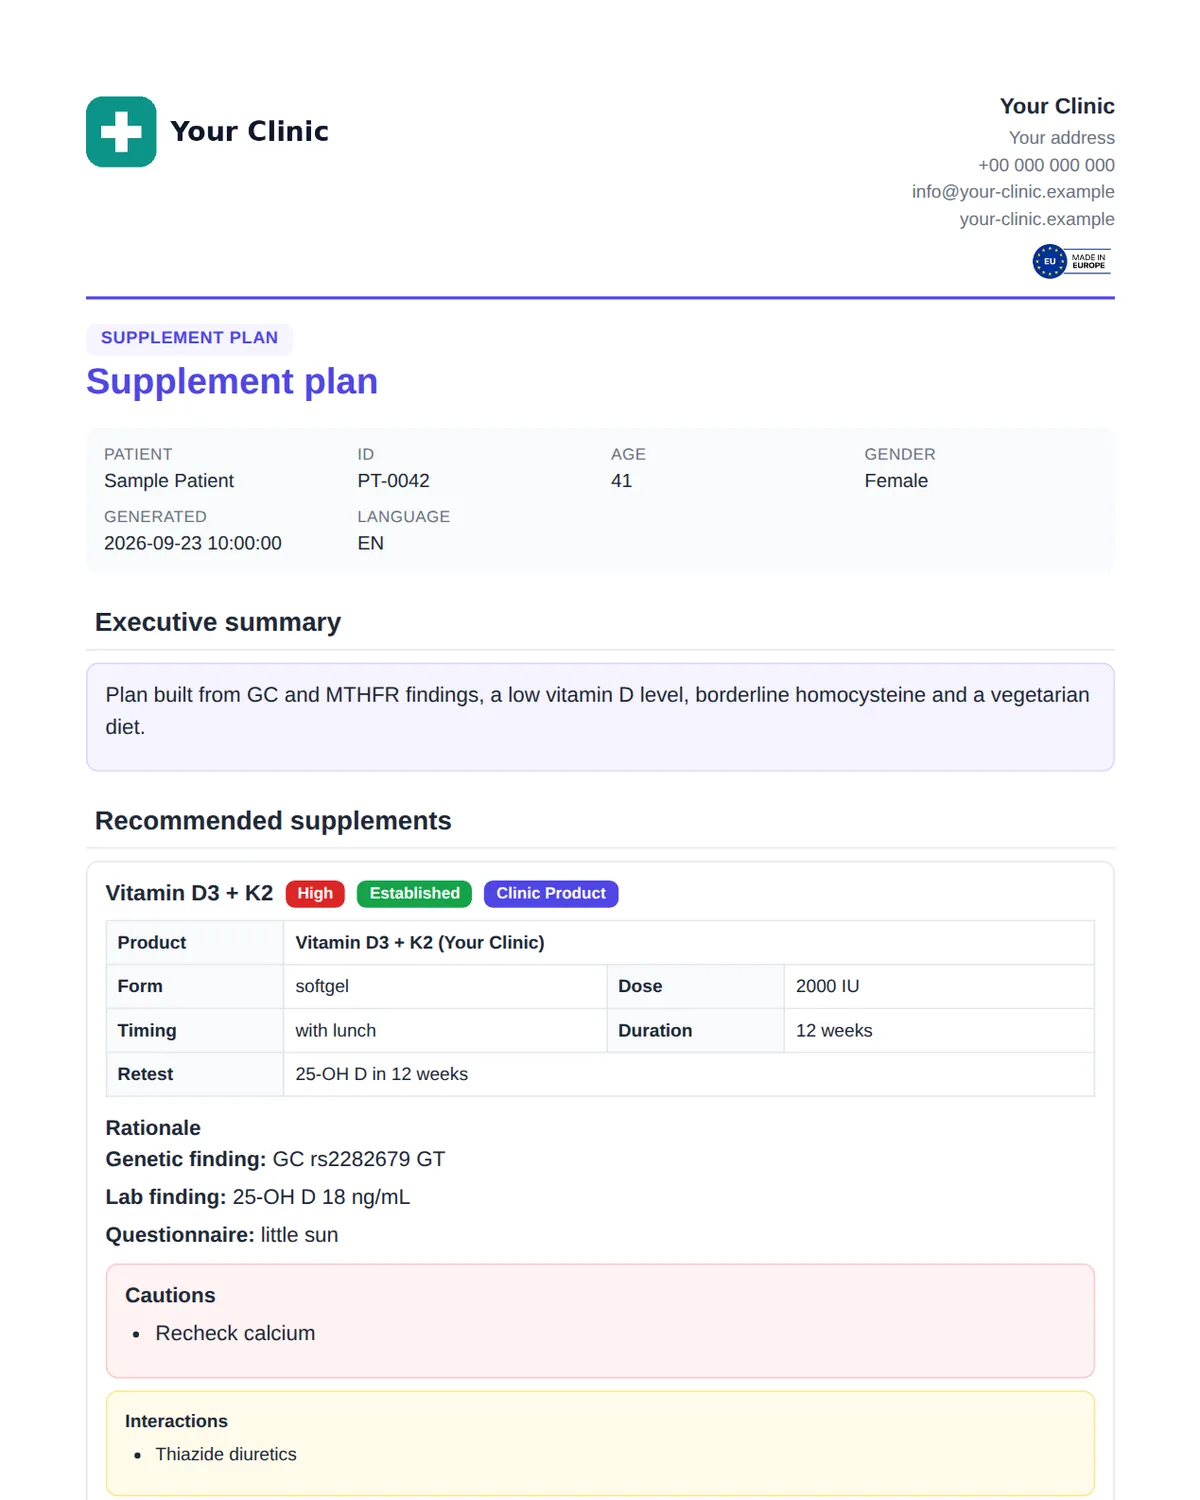Click the Made in Europe EU badge

point(1072,262)
